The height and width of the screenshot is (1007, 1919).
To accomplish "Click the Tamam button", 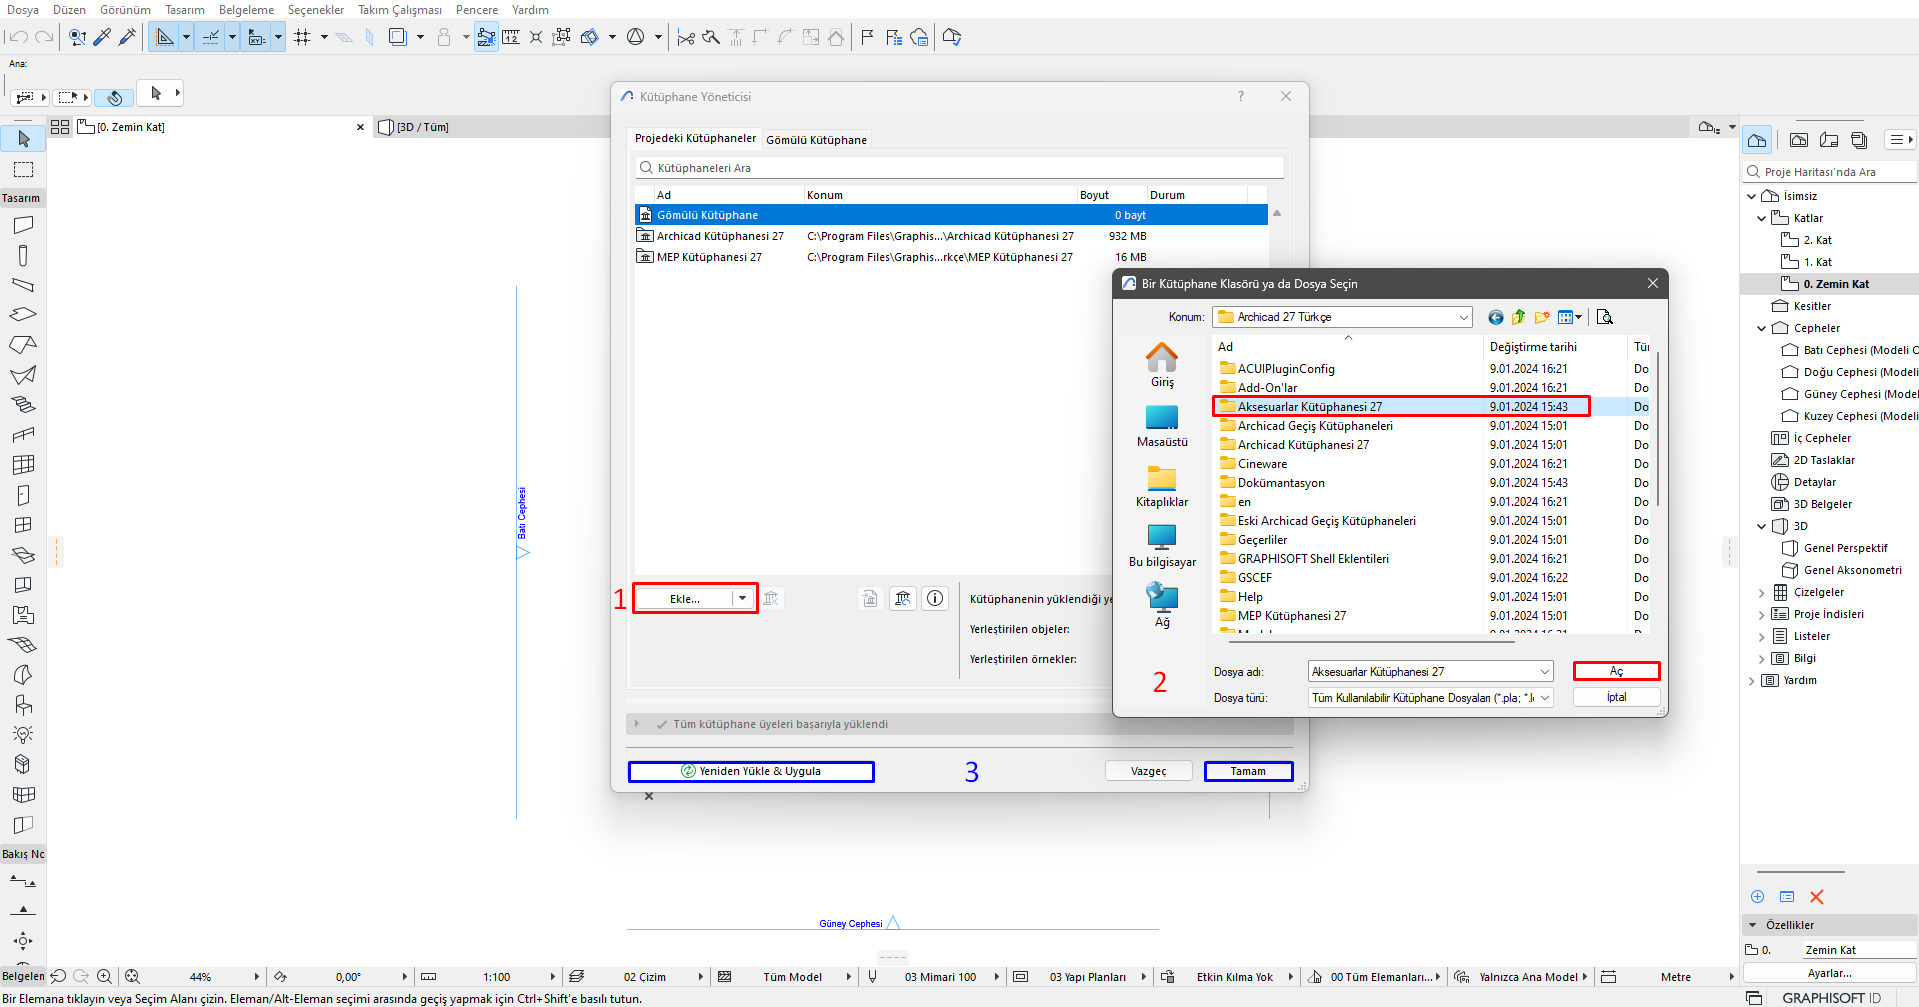I will point(1248,771).
